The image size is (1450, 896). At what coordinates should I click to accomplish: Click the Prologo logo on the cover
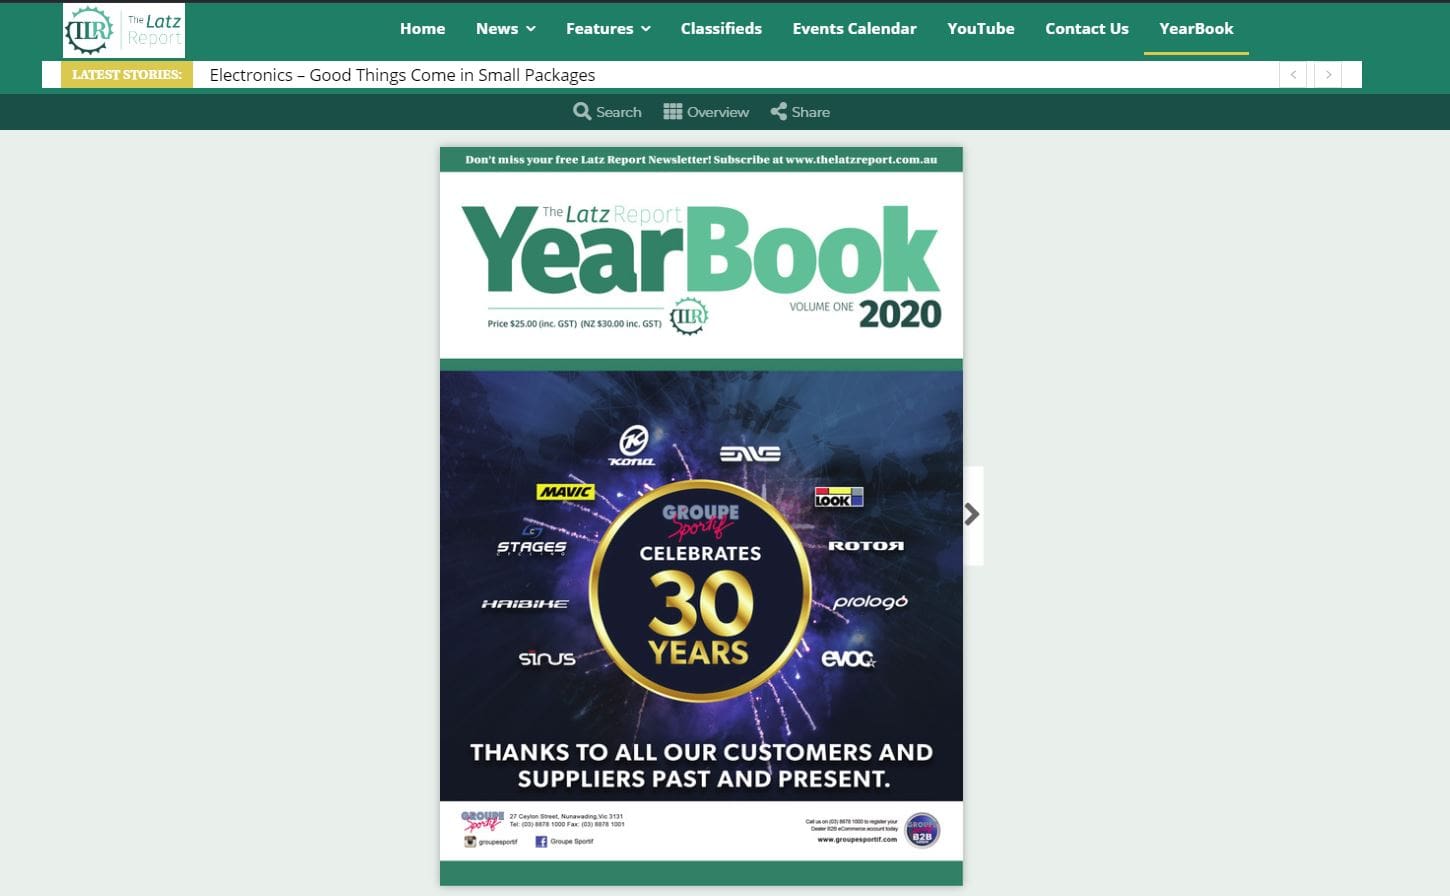871,602
